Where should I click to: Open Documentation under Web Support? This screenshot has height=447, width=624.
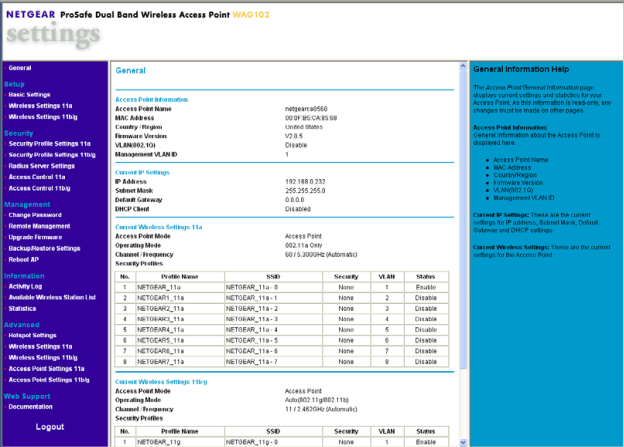click(x=30, y=407)
